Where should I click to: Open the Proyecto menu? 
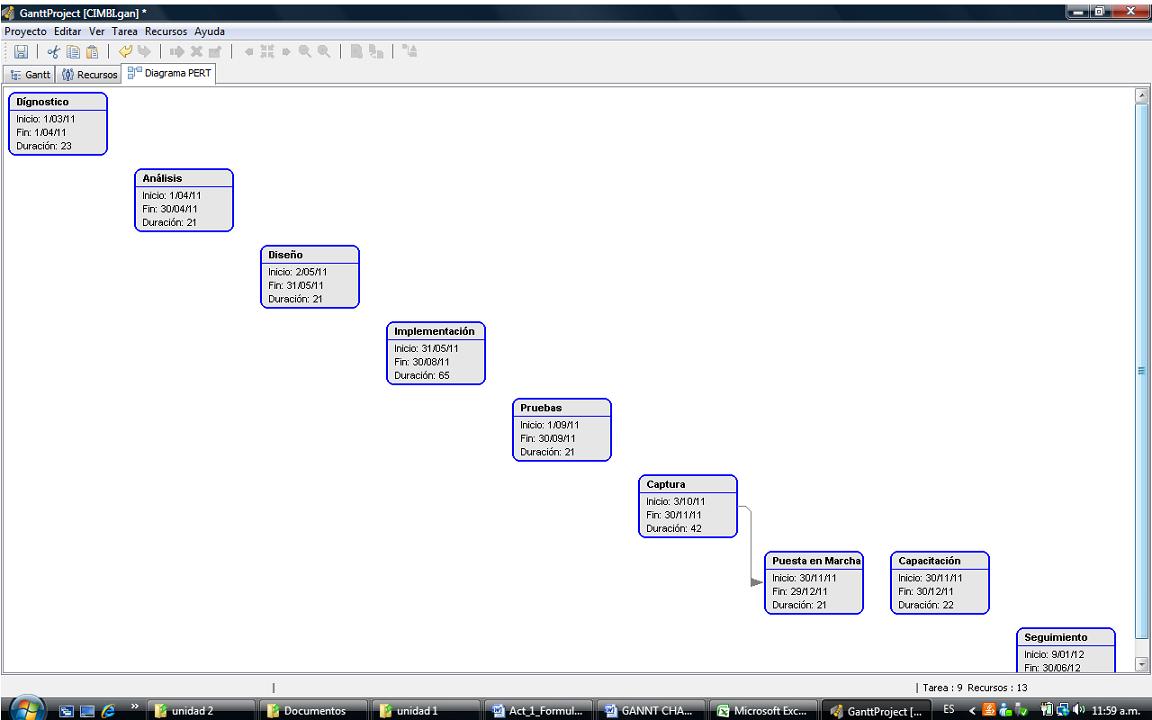[26, 32]
